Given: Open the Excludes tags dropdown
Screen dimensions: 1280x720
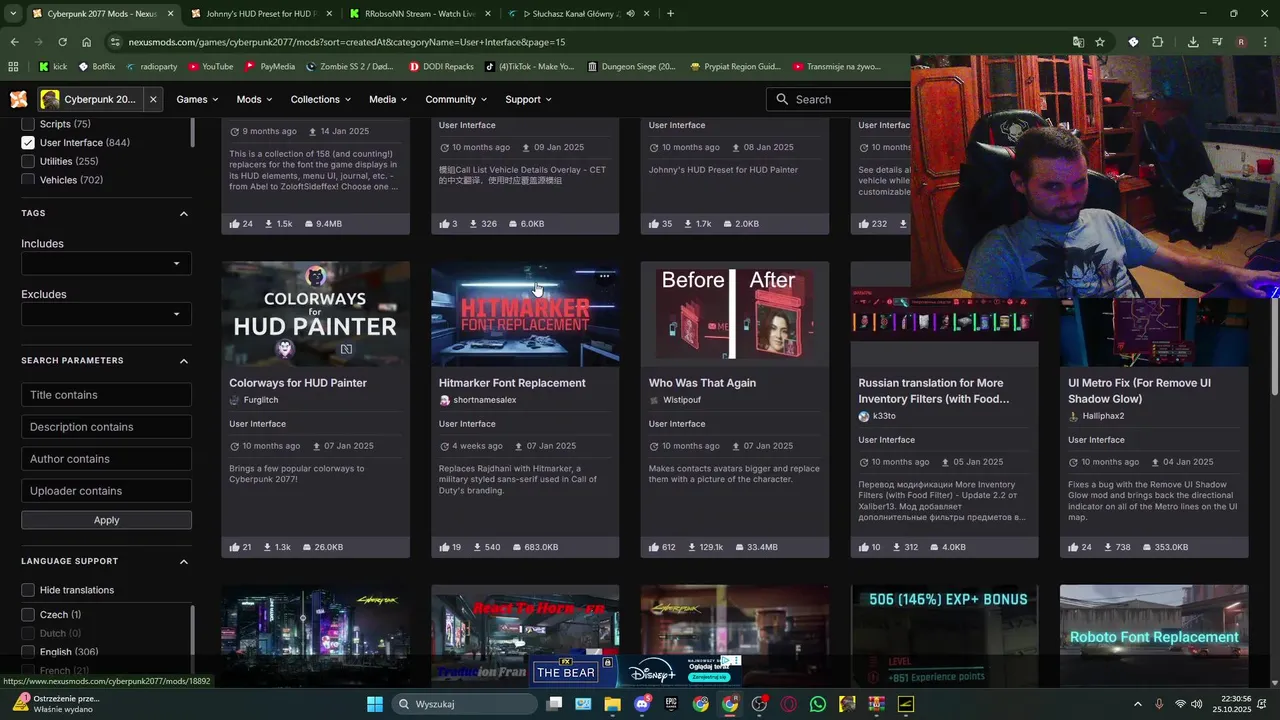Looking at the screenshot, I should coord(106,314).
